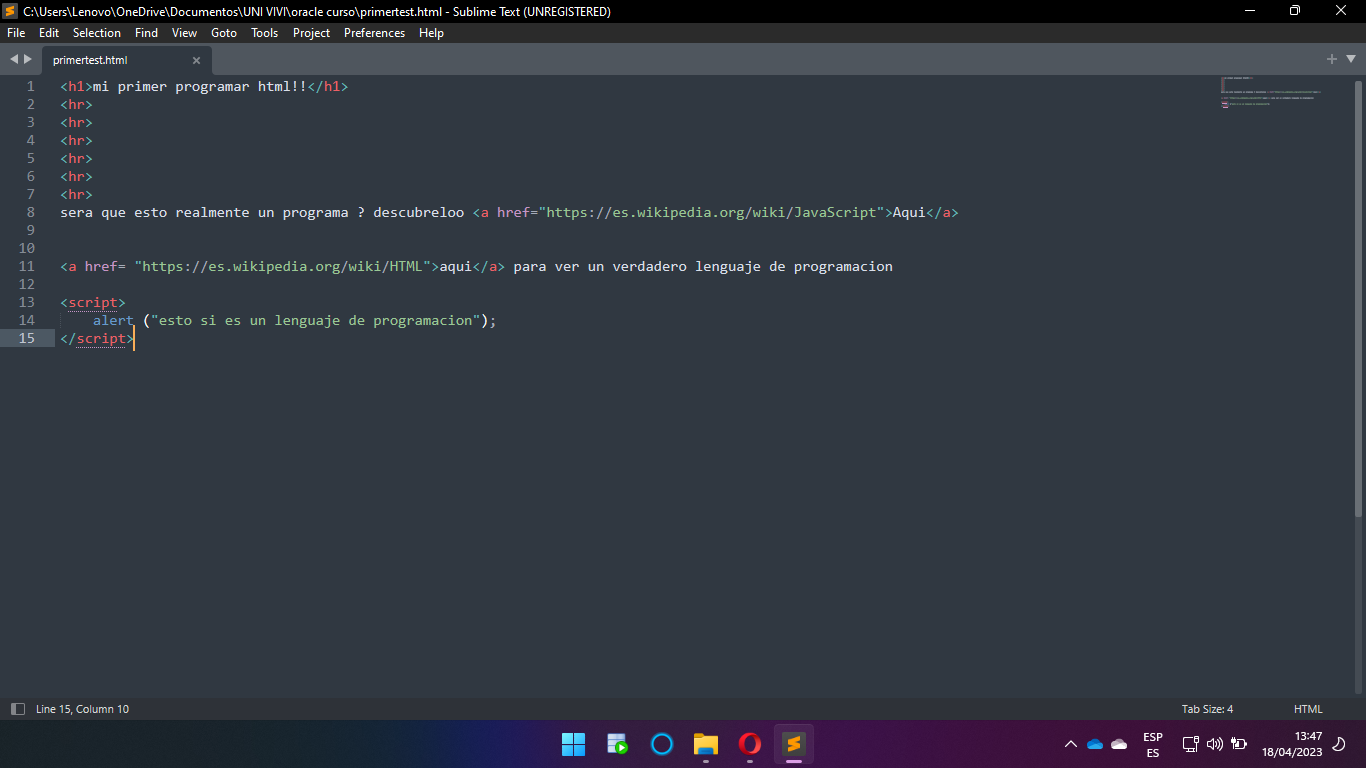Change HTML syntax in status bar
This screenshot has width=1366, height=768.
pyautogui.click(x=1308, y=709)
